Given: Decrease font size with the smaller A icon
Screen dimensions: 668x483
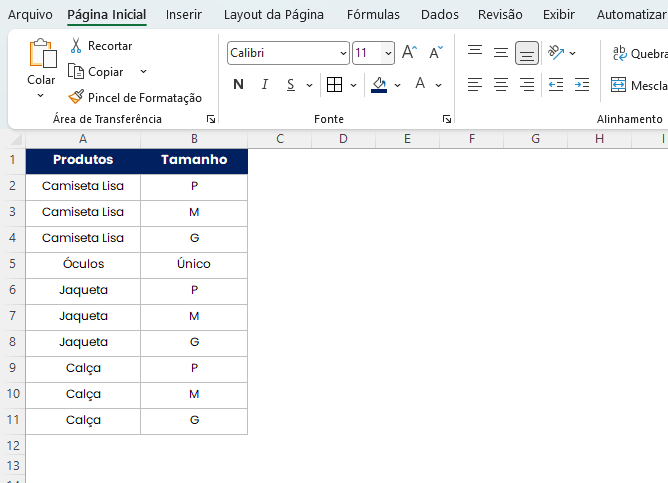Looking at the screenshot, I should [x=436, y=52].
